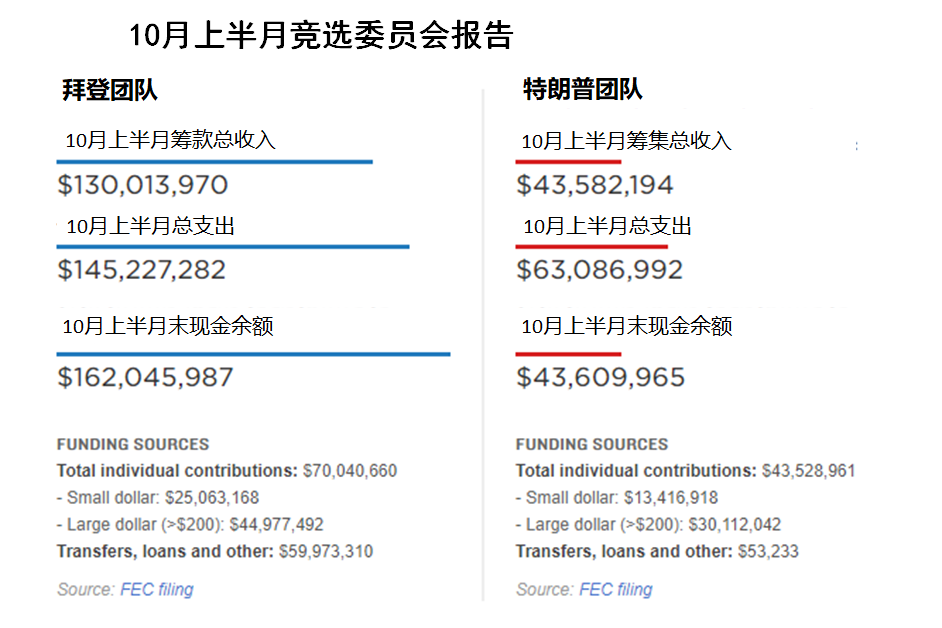Image resolution: width=942 pixels, height=628 pixels.
Task: Open the FEC filing link under Trump team
Action: (616, 590)
